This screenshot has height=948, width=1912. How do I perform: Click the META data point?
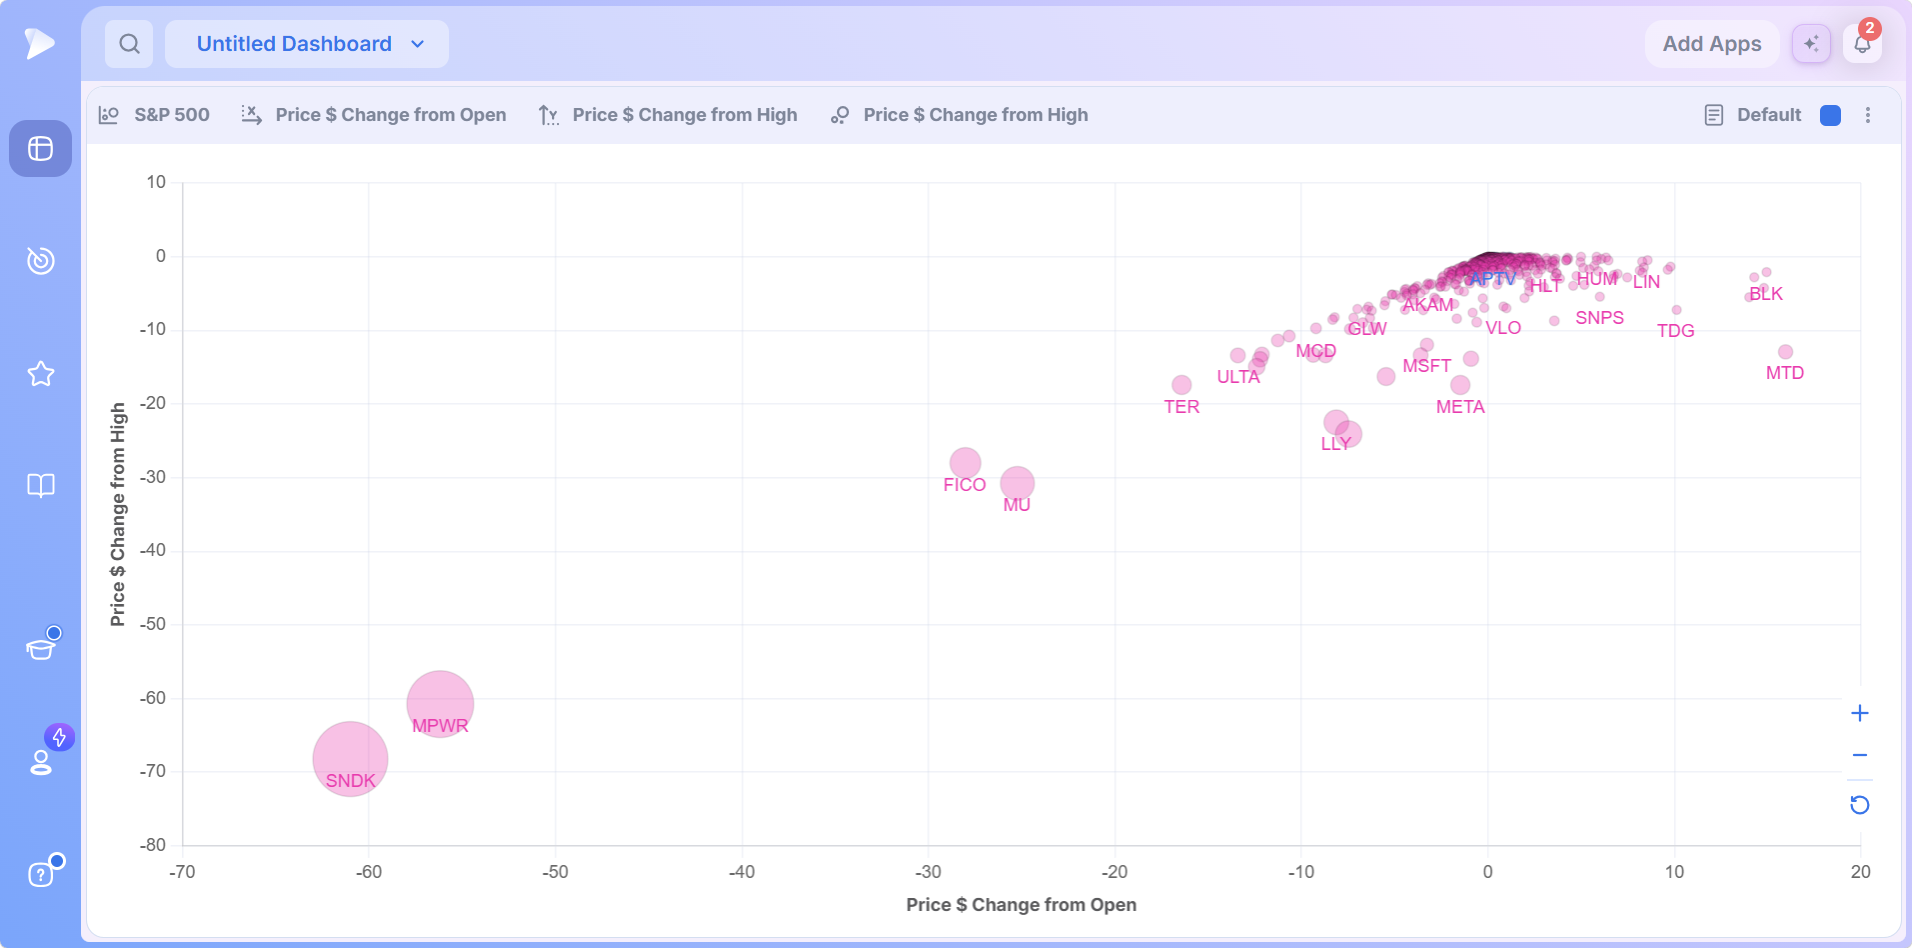click(1460, 385)
